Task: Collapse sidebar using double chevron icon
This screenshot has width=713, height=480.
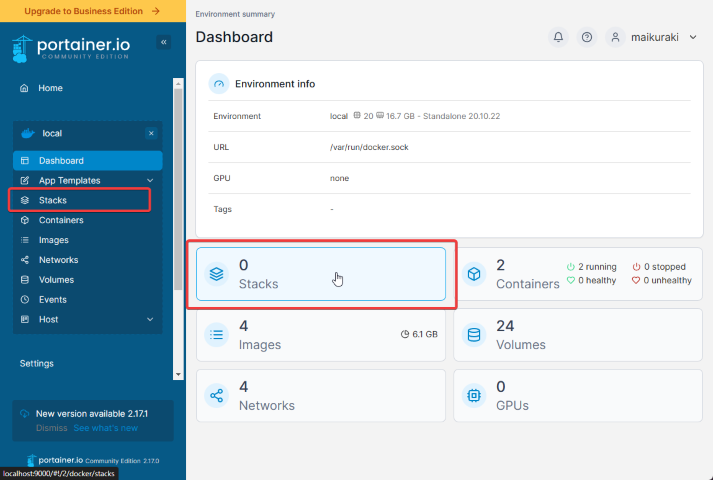Action: click(164, 42)
